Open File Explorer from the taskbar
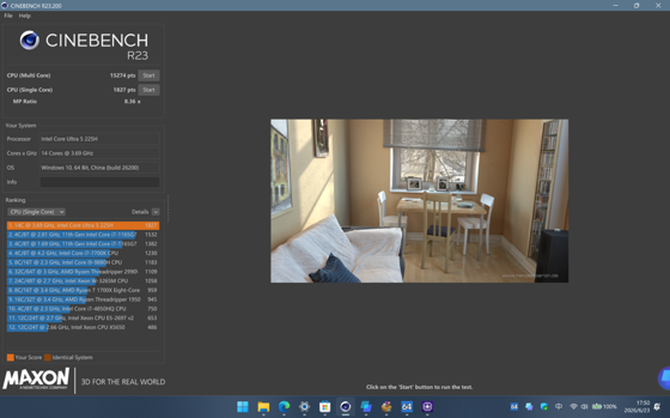Screen dimensions: 670x418 [x=264, y=406]
